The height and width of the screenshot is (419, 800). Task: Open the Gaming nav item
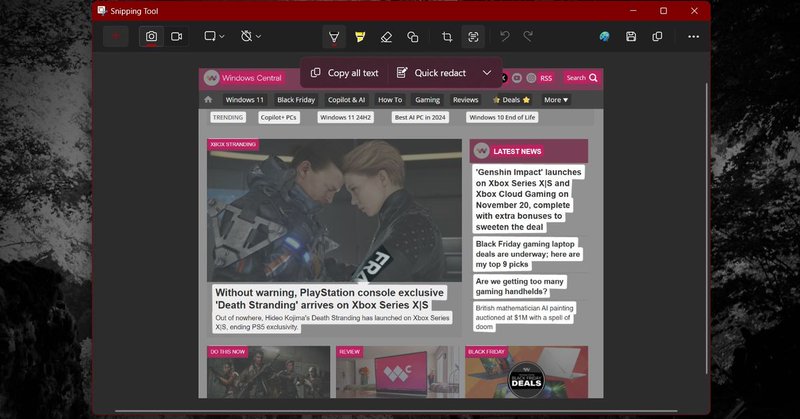[428, 100]
